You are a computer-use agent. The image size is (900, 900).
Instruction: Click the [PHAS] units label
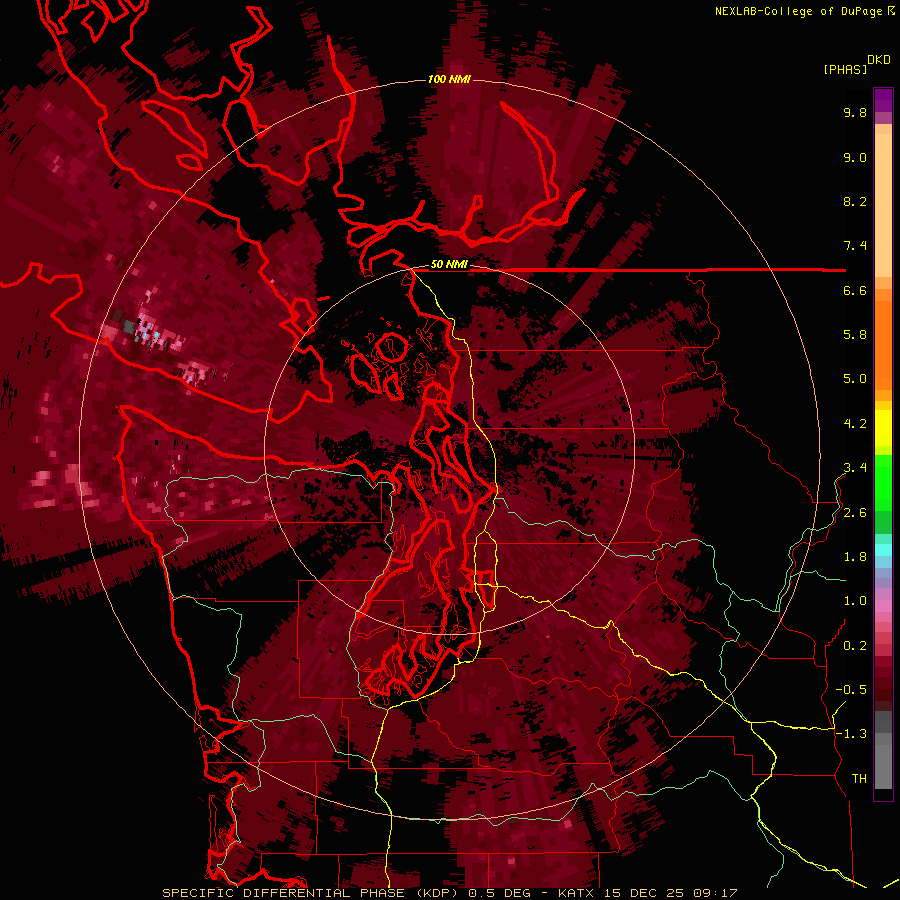click(x=845, y=69)
